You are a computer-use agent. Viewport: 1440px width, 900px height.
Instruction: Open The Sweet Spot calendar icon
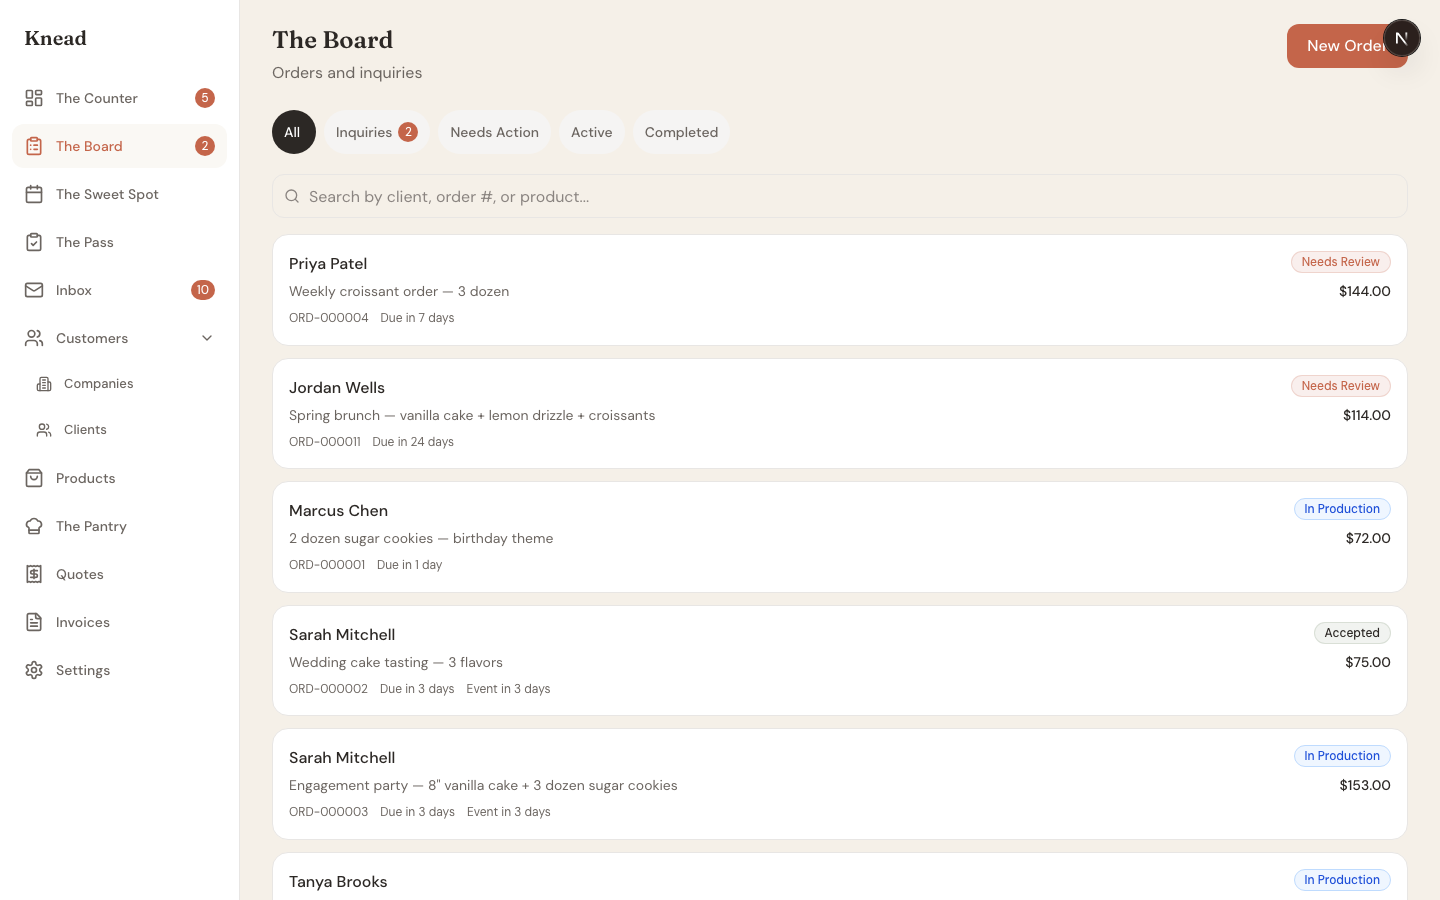[x=33, y=194]
